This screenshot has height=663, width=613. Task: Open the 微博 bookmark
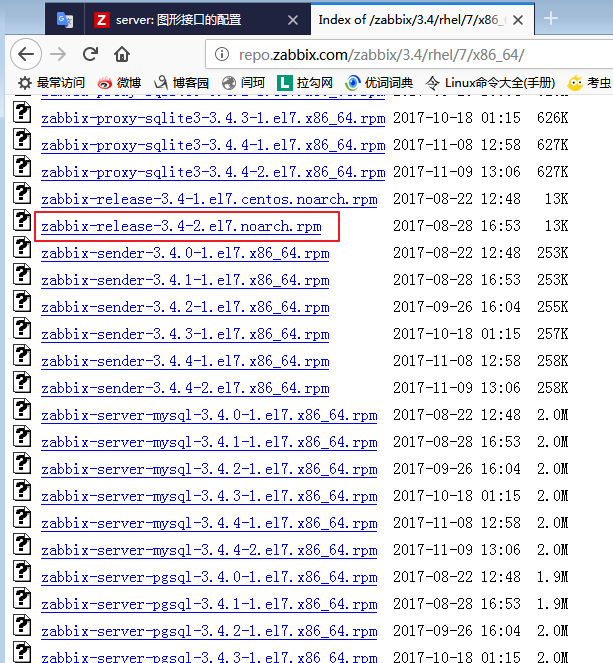(x=119, y=83)
